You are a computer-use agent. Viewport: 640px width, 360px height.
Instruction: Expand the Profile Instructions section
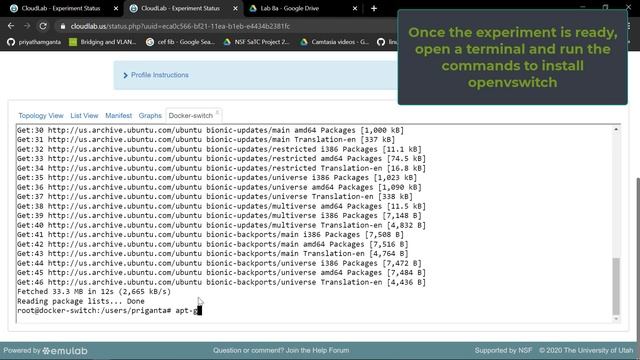[x=156, y=75]
